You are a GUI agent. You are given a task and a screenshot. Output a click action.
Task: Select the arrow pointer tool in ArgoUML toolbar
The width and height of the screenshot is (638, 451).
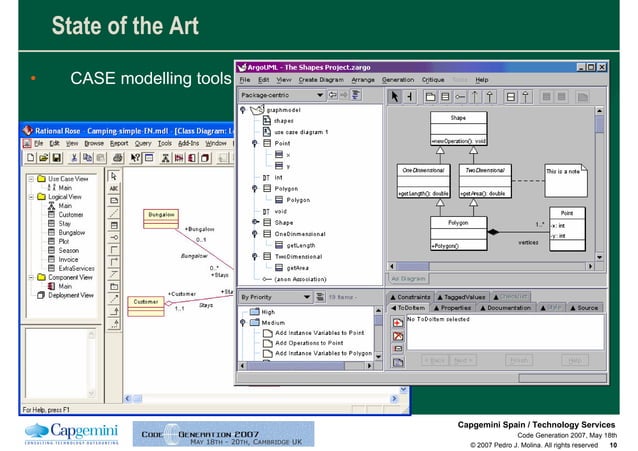394,97
